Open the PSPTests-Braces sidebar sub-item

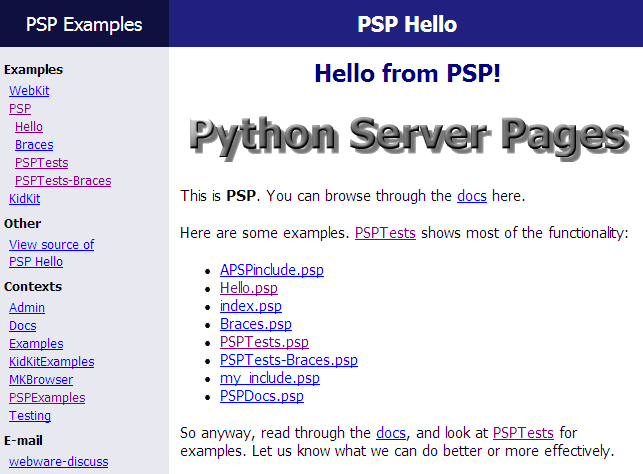click(63, 180)
